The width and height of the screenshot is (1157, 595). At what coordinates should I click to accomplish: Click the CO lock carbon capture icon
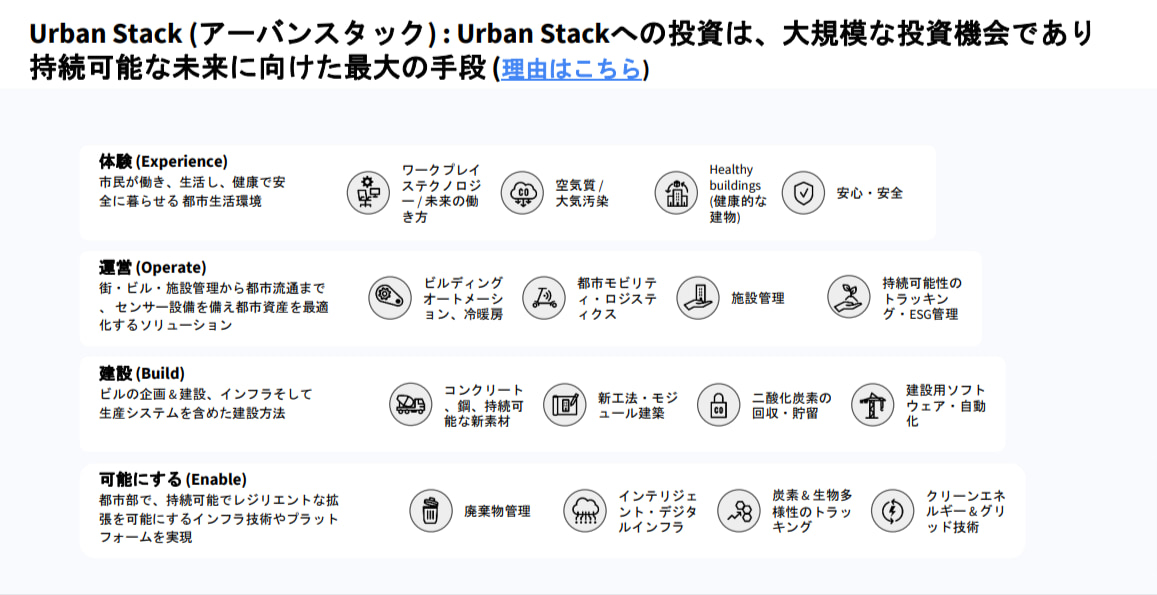pos(718,405)
